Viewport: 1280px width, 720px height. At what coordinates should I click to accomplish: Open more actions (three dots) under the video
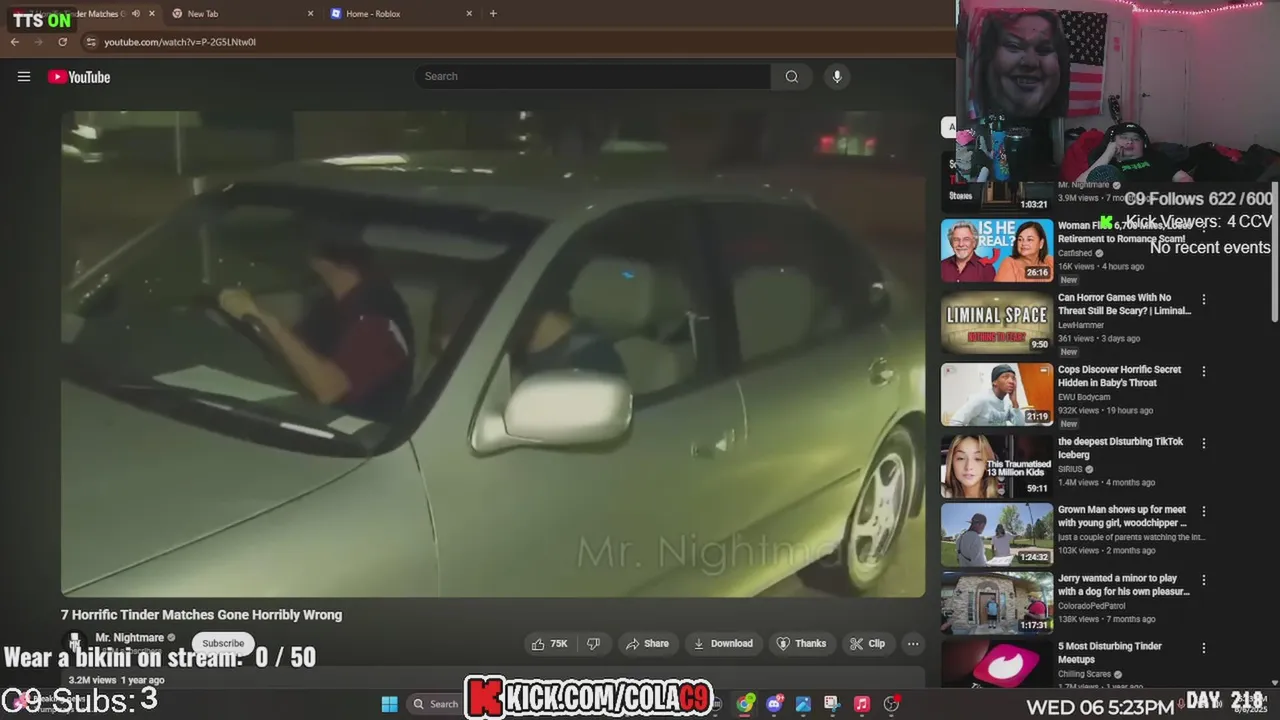pos(912,644)
